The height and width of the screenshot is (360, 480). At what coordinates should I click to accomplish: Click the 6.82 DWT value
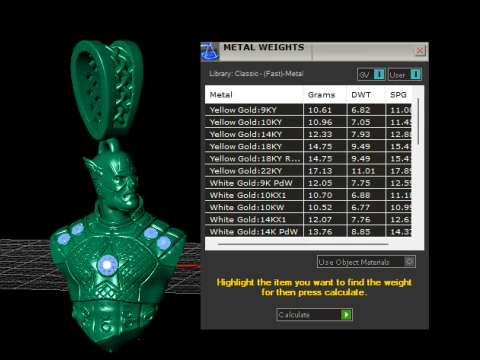coord(361,110)
